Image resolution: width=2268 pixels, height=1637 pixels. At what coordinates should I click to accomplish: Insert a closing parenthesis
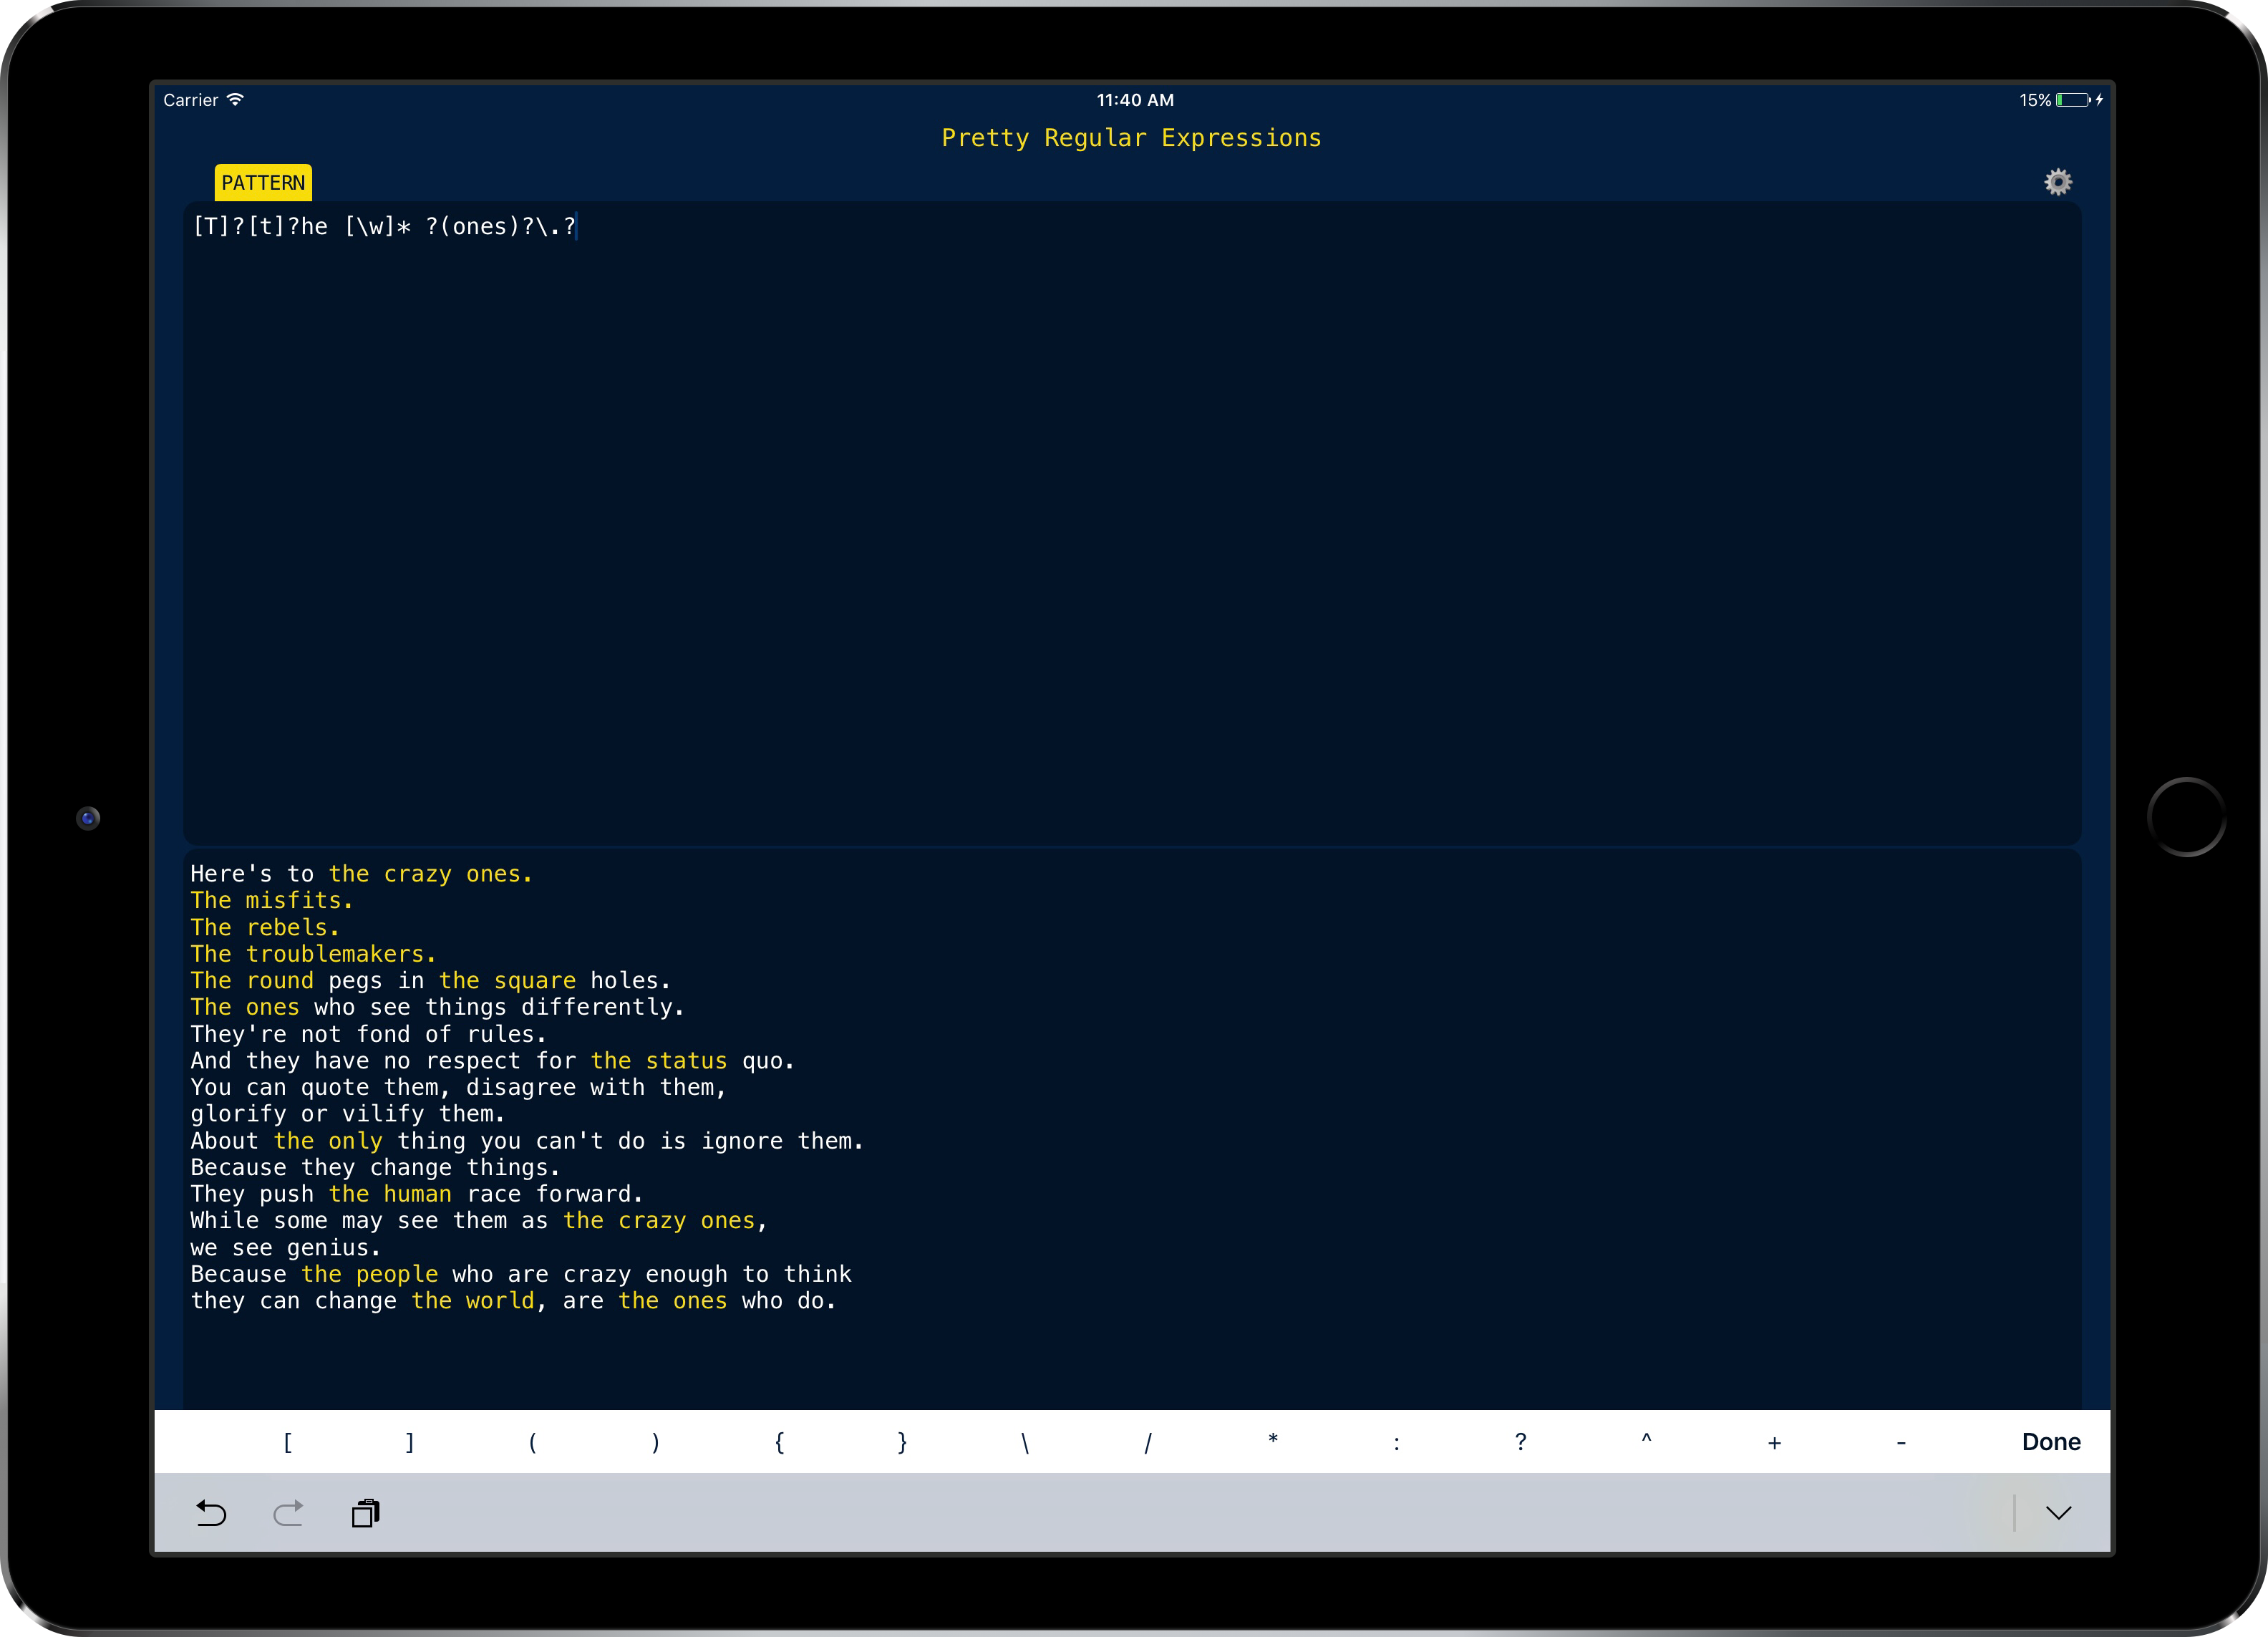pyautogui.click(x=656, y=1442)
